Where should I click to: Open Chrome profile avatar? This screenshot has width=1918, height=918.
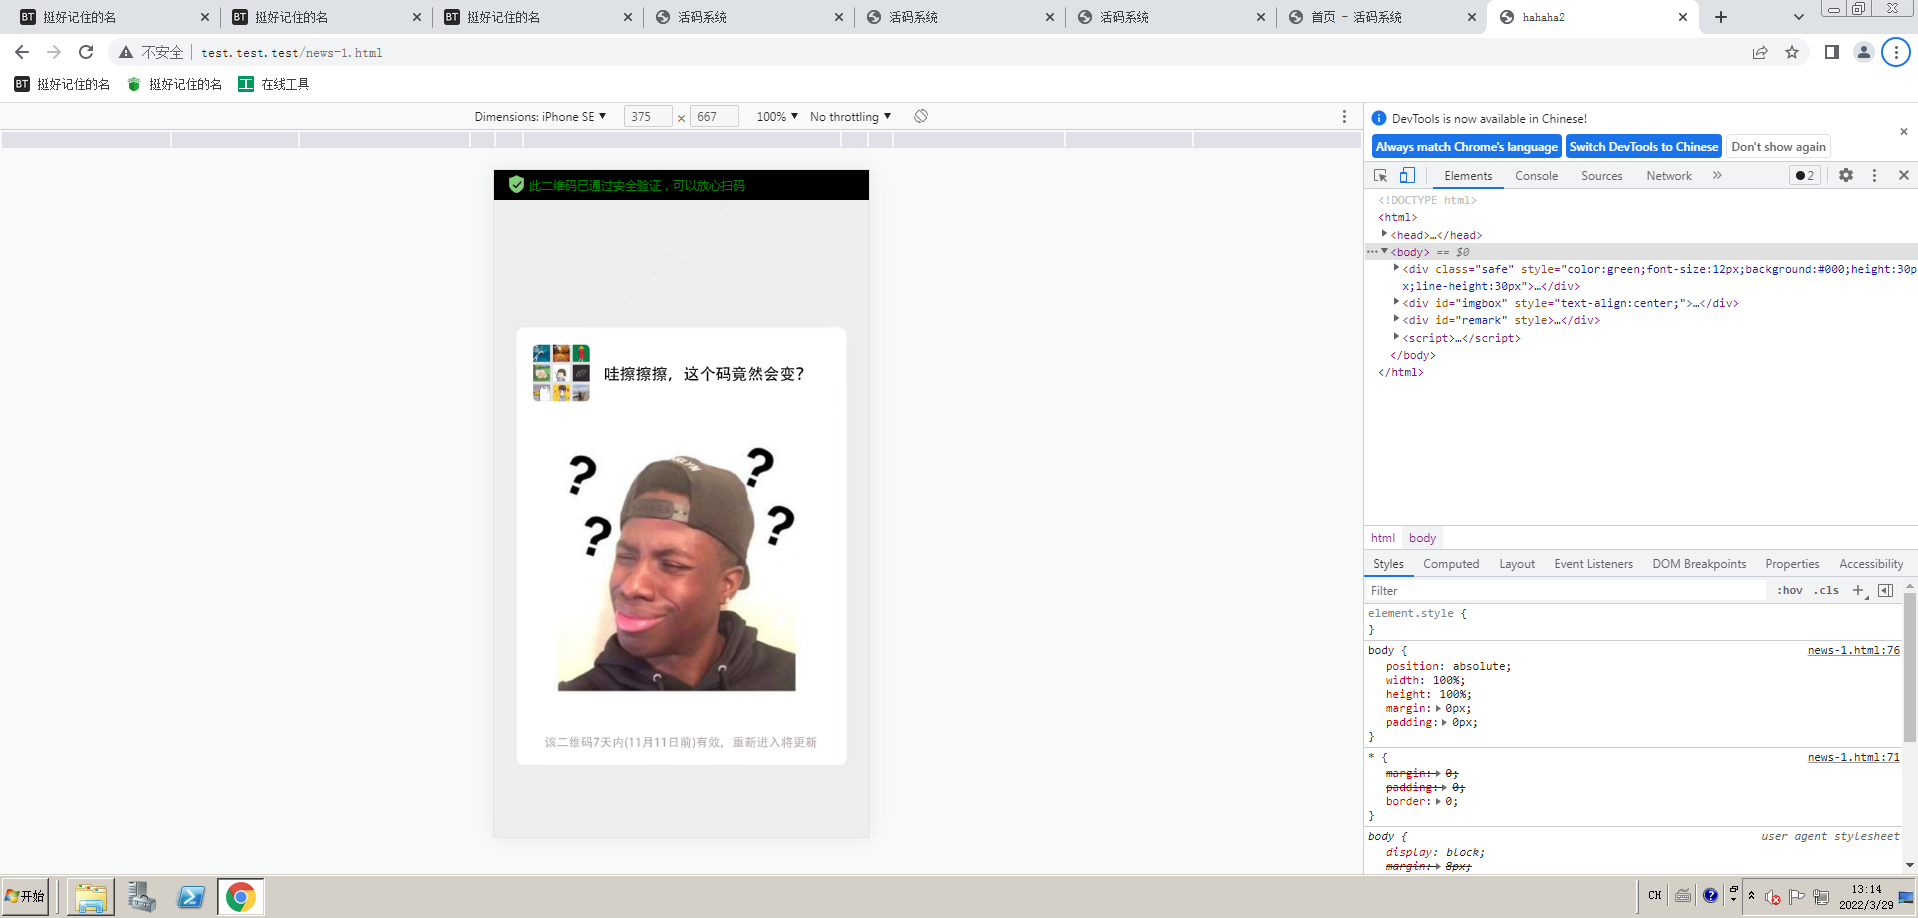click(x=1864, y=52)
